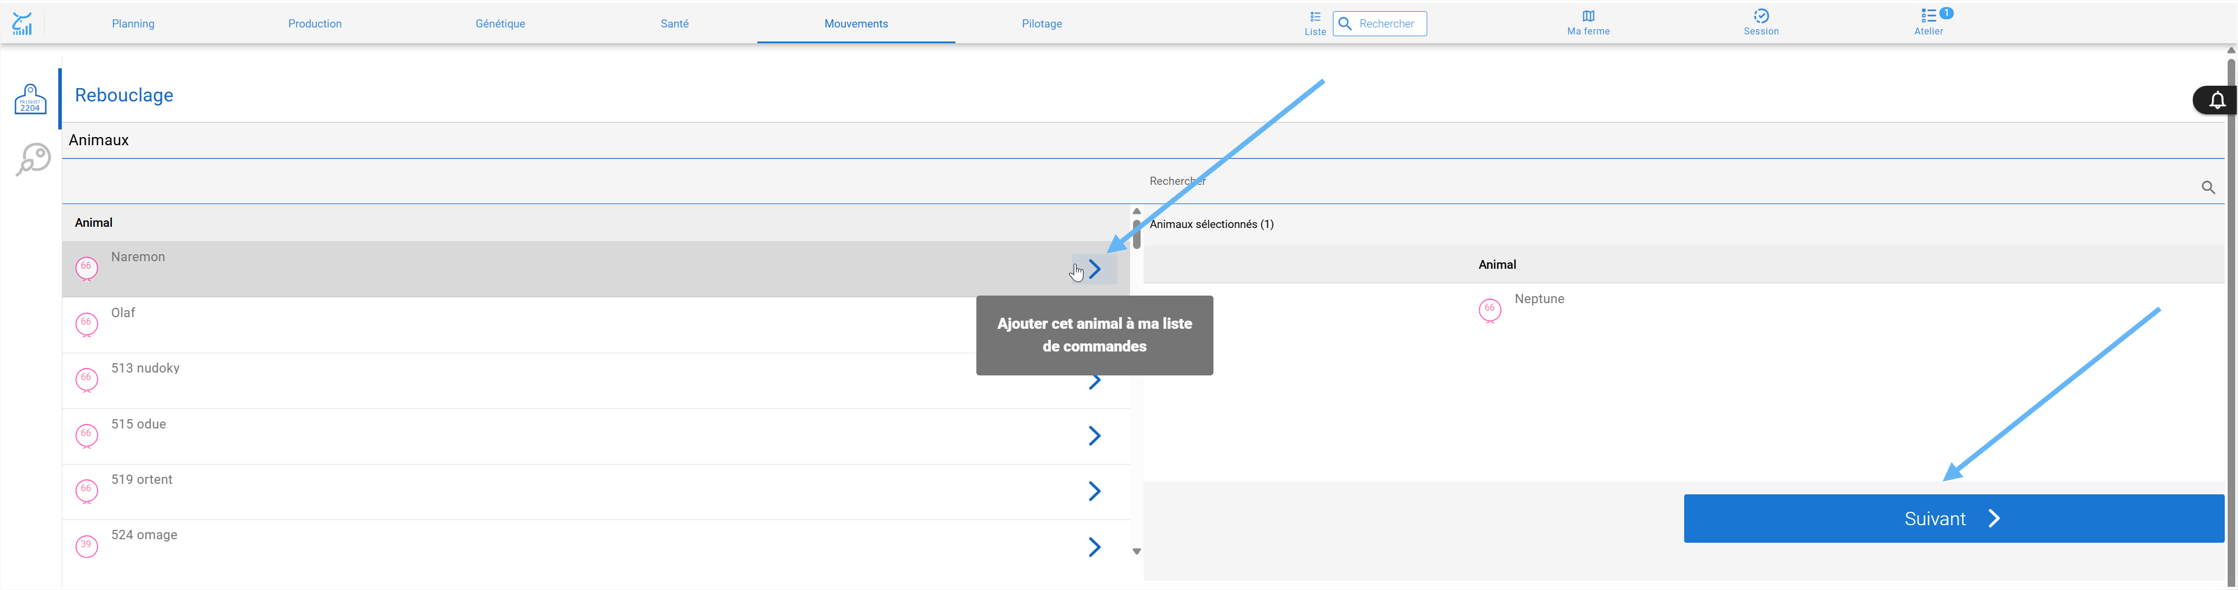Open the Santé tab

coord(675,24)
